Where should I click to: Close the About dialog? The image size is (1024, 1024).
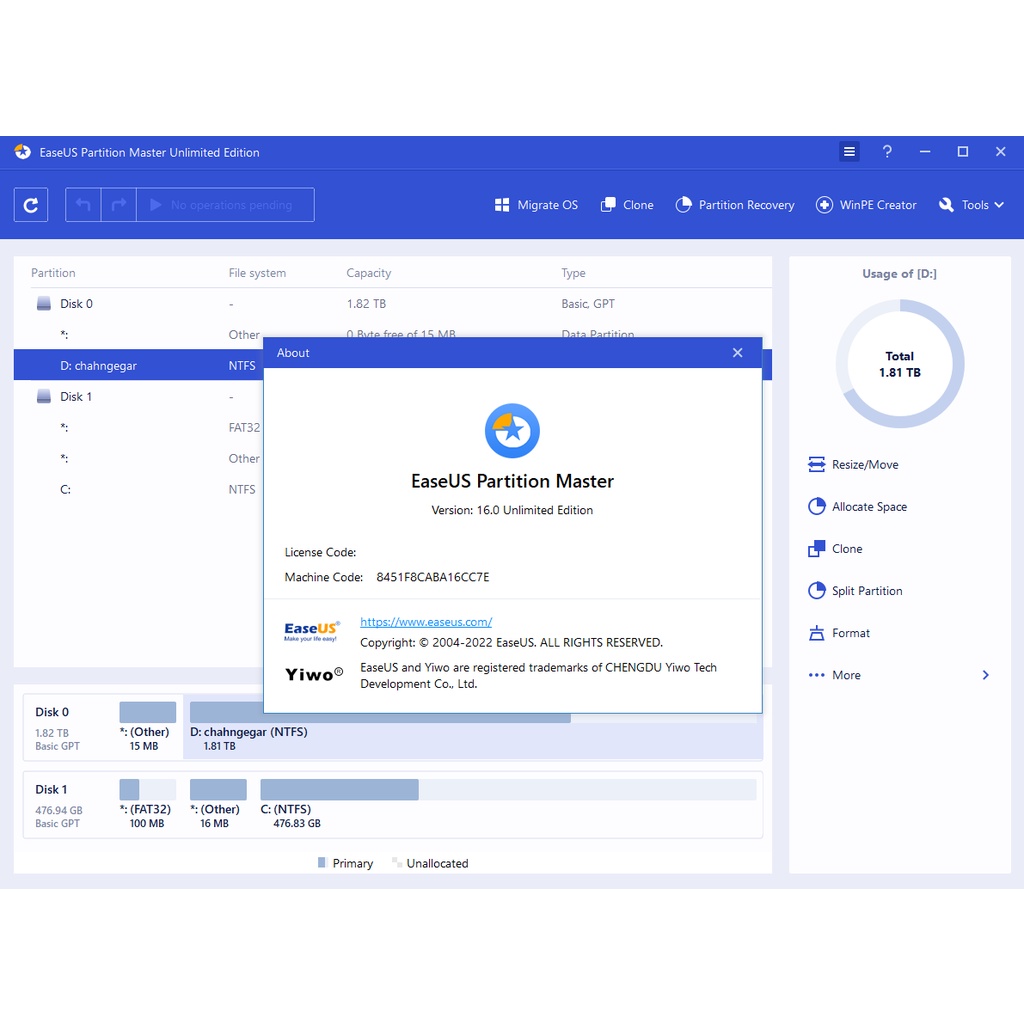738,353
